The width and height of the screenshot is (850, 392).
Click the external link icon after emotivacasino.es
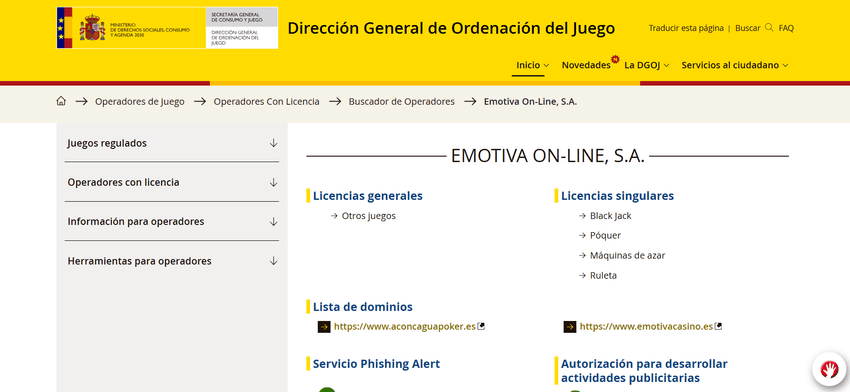[x=718, y=326]
